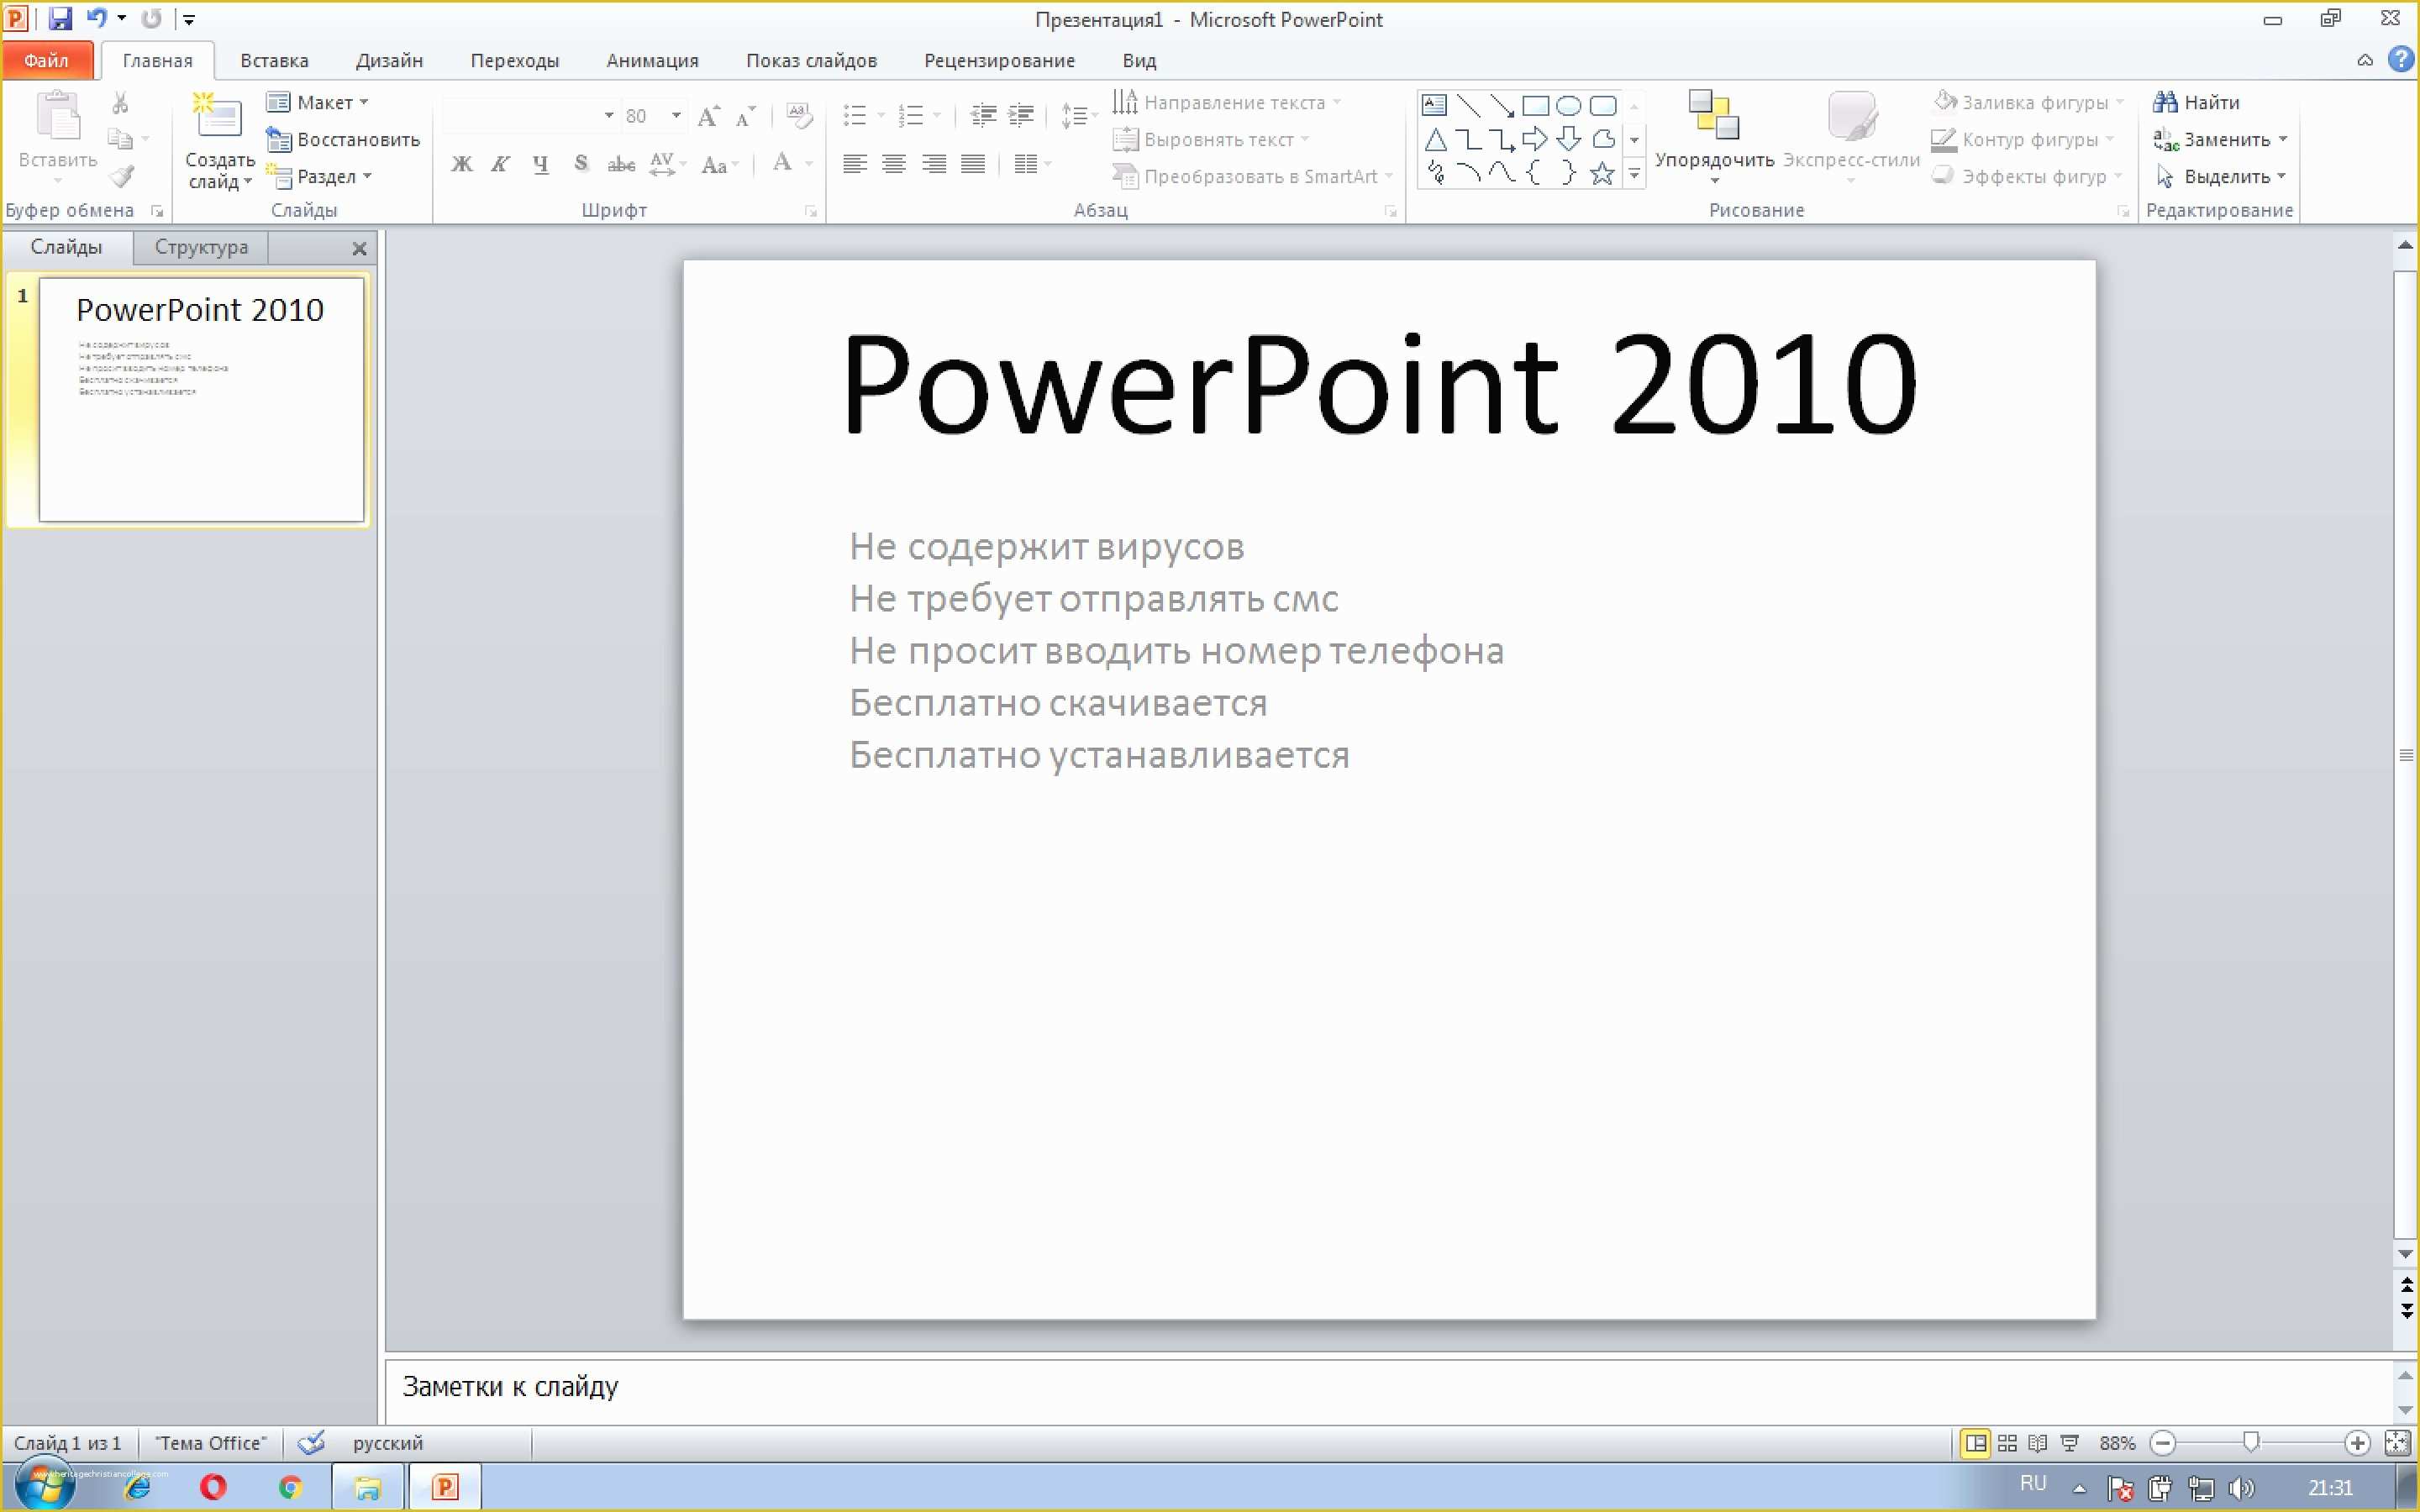
Task: Switch to the Анимация tab
Action: click(652, 60)
